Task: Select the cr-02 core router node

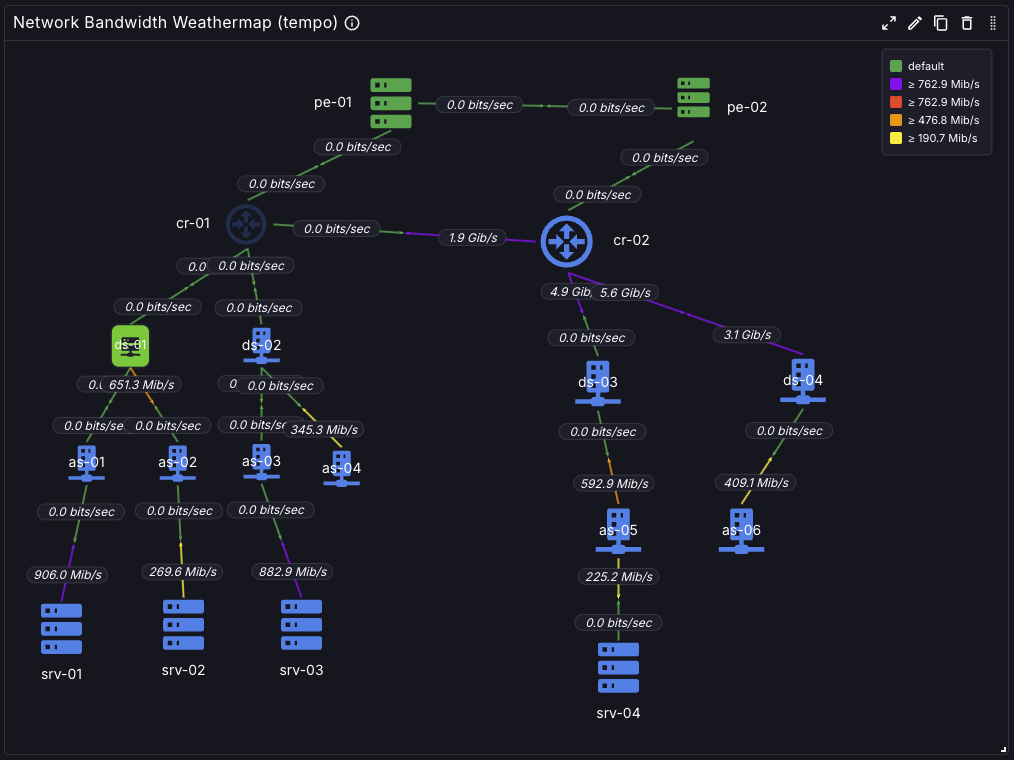Action: (x=566, y=241)
